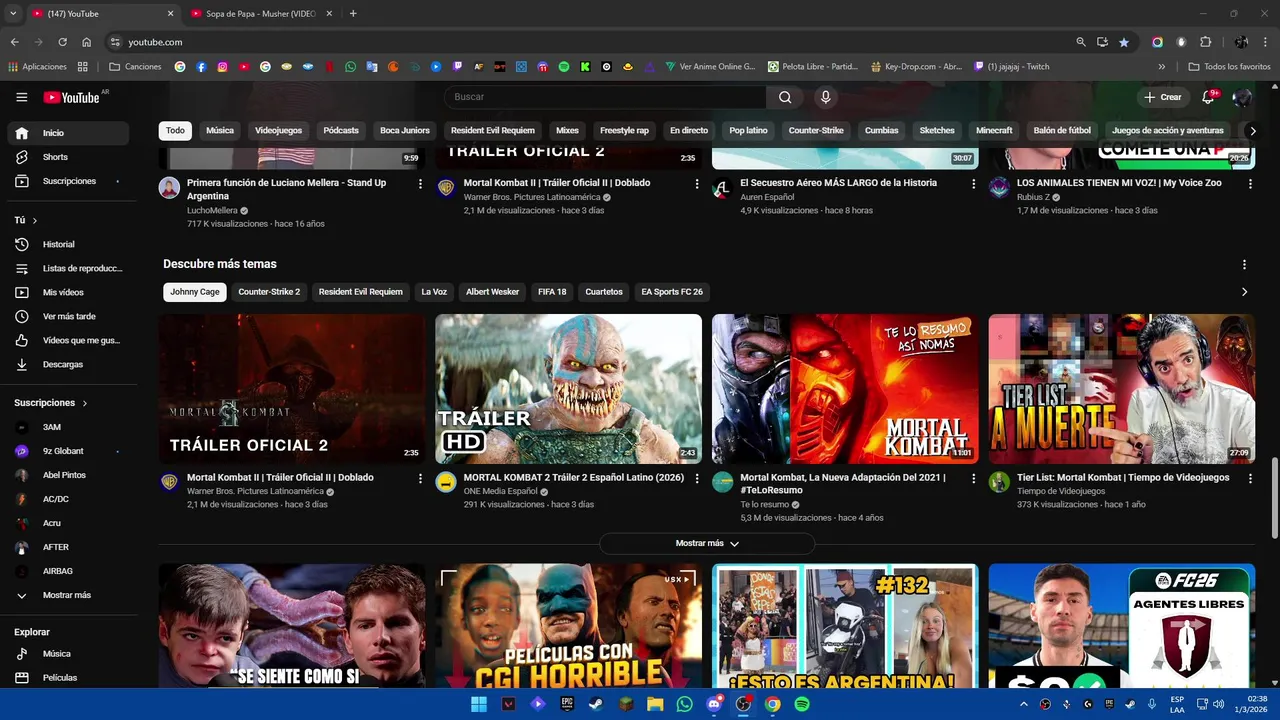This screenshot has width=1280, height=720.
Task: Click the YouTube logo
Action: pyautogui.click(x=71, y=97)
